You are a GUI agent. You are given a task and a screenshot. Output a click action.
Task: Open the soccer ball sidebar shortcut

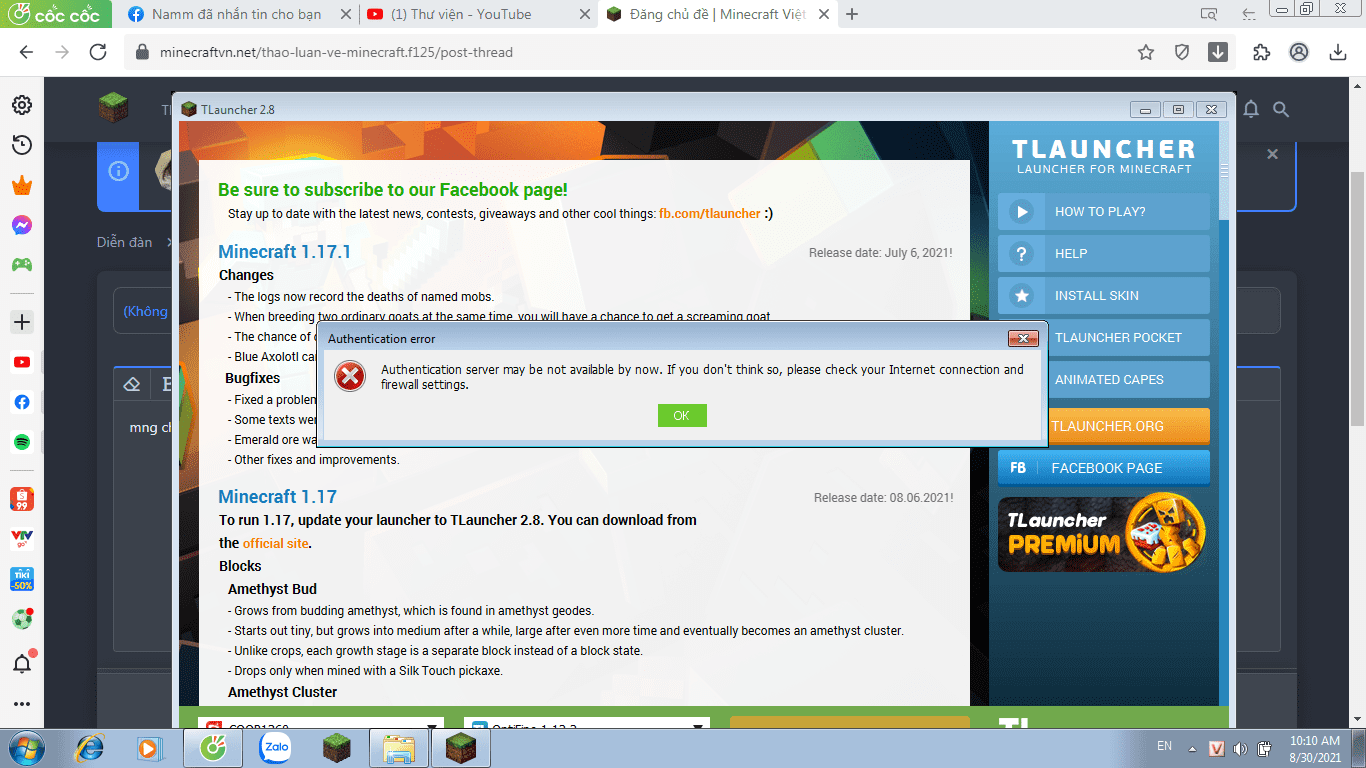(x=21, y=618)
